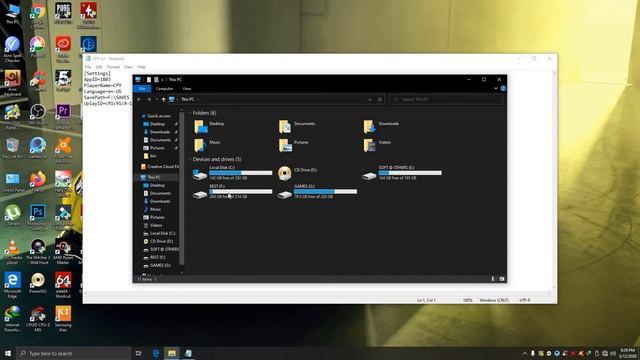Launch Firefox from desktop
640x360 pixels.
coord(38,182)
